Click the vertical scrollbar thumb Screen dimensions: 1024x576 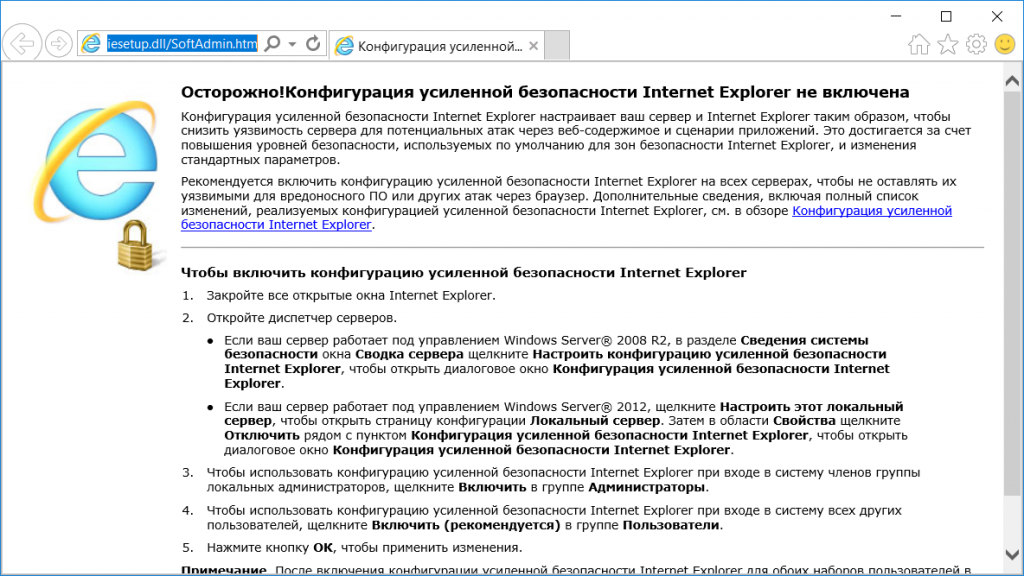(1012, 294)
